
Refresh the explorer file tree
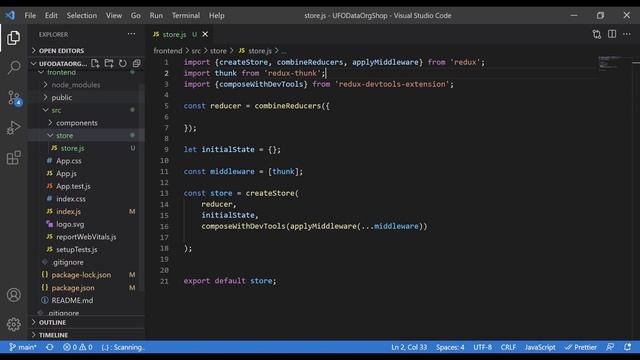122,63
